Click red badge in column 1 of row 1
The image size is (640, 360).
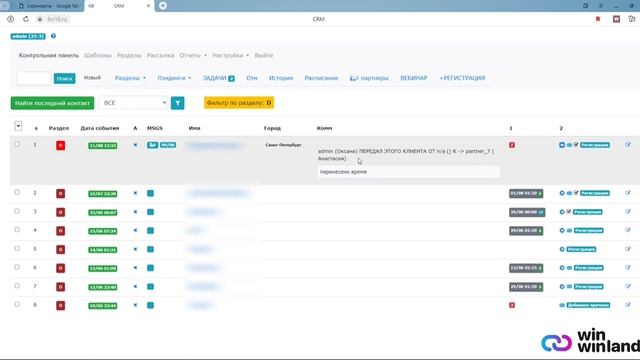[x=512, y=145]
